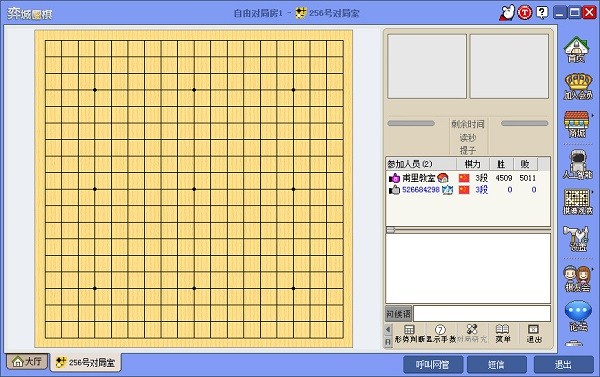The image size is (600, 377).
Task: Sort by the 胜 wins column header
Action: (502, 164)
